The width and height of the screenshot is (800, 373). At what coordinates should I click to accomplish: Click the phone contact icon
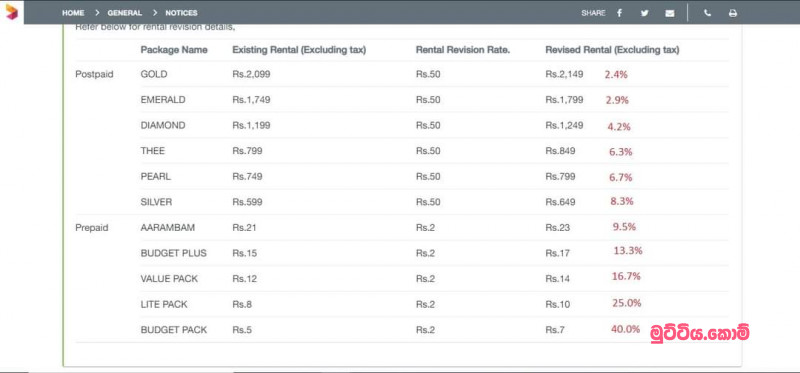coord(707,13)
